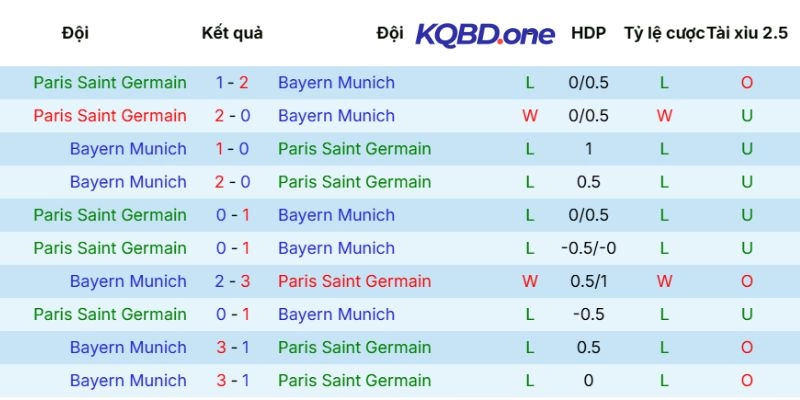Viewport: 800px width, 400px height.
Task: Select the Kết quả column header
Action: pyautogui.click(x=232, y=33)
